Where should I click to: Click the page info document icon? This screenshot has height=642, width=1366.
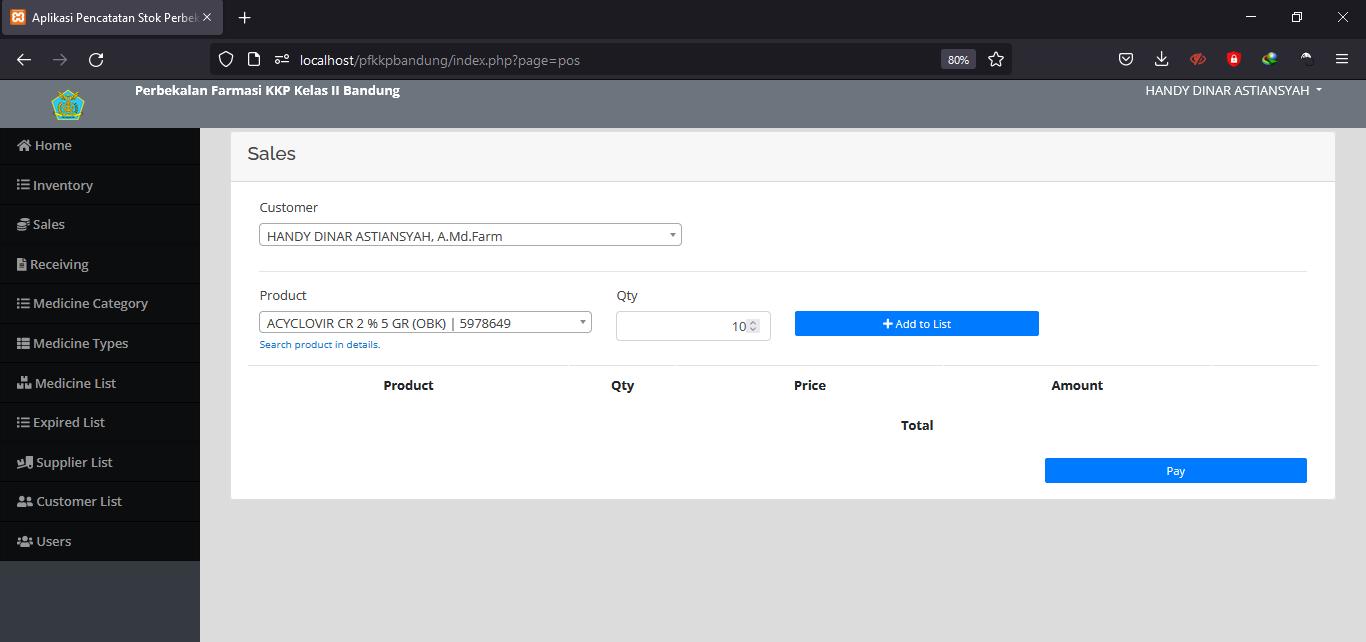point(254,59)
